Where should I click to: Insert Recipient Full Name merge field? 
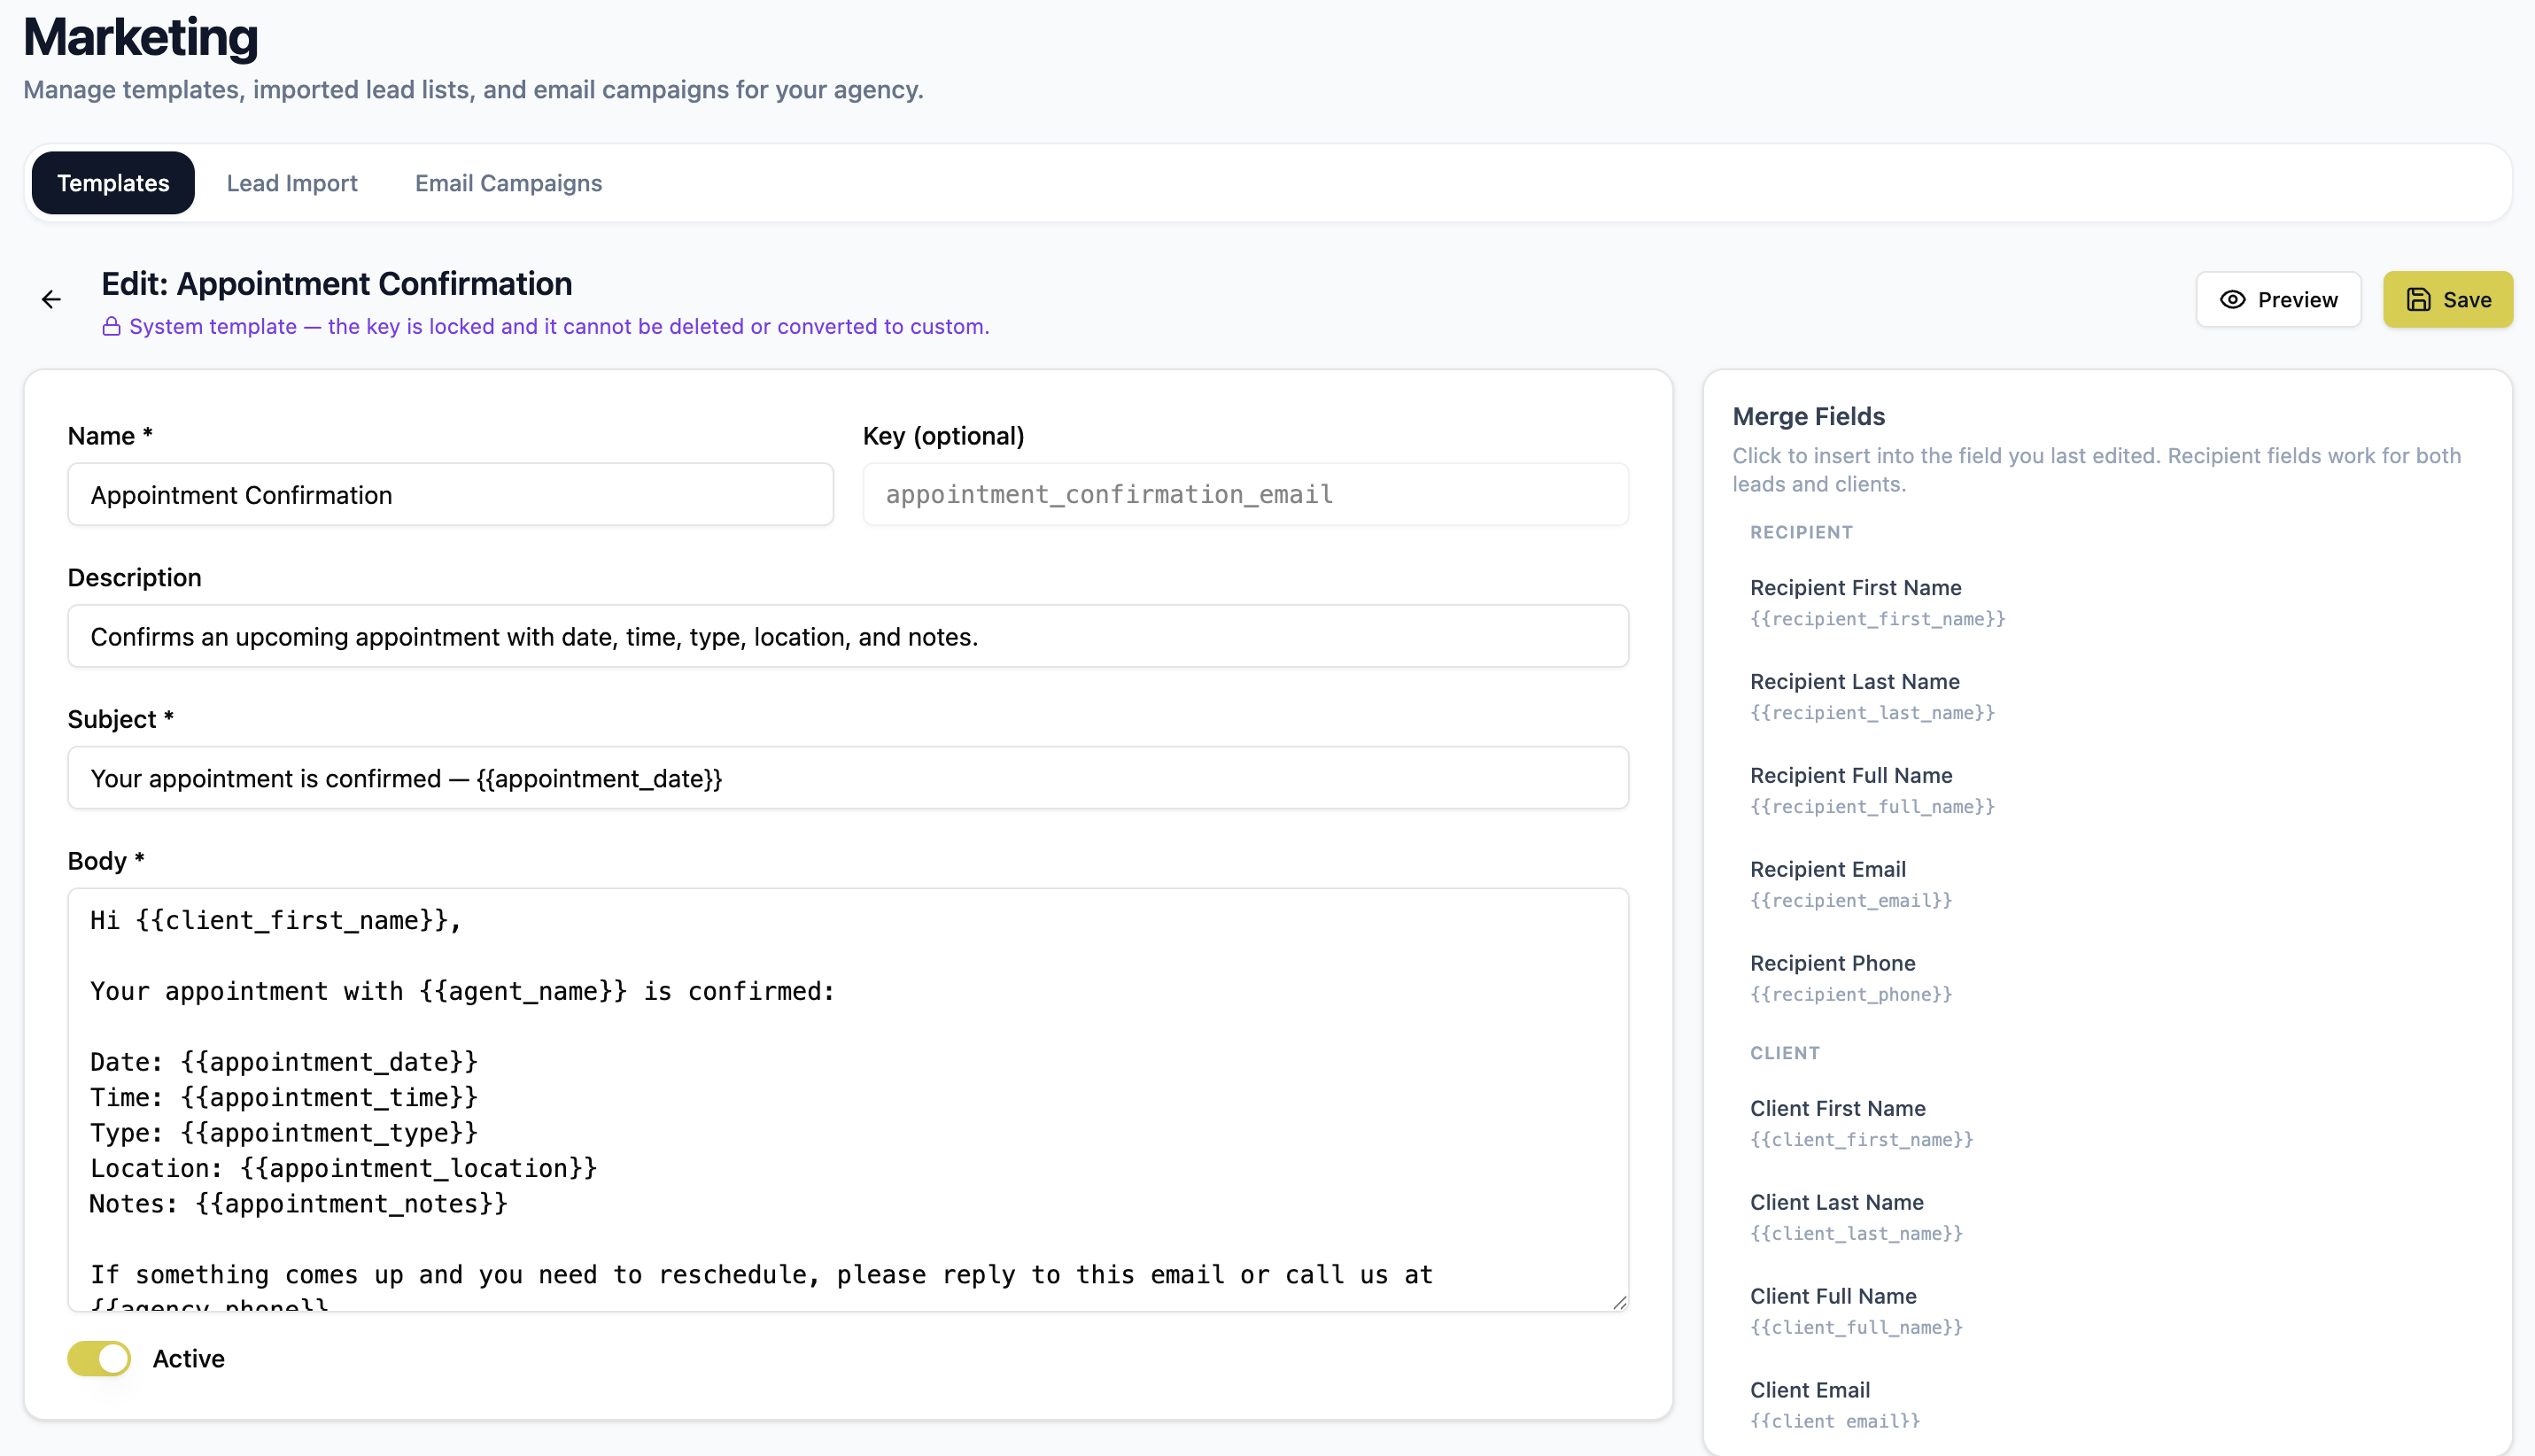pyautogui.click(x=1872, y=790)
